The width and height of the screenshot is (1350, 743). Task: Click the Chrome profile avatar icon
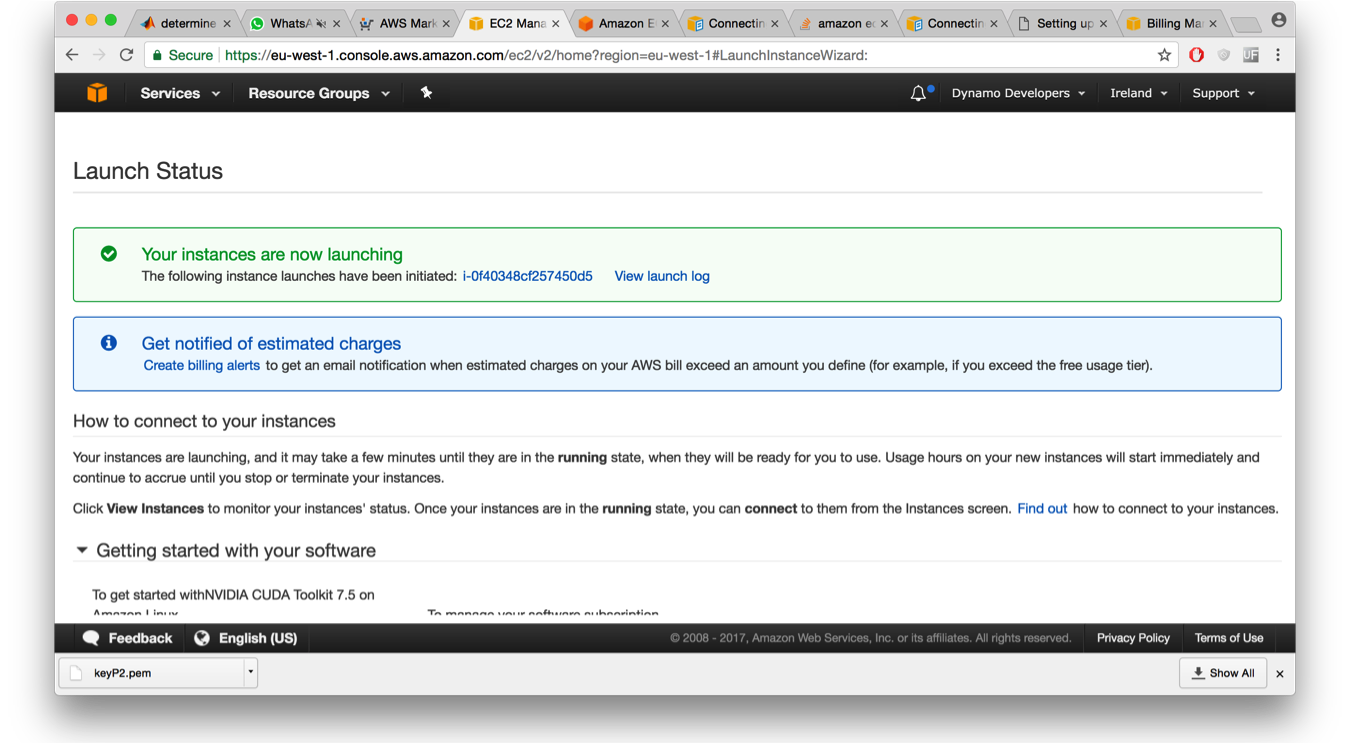tap(1279, 20)
